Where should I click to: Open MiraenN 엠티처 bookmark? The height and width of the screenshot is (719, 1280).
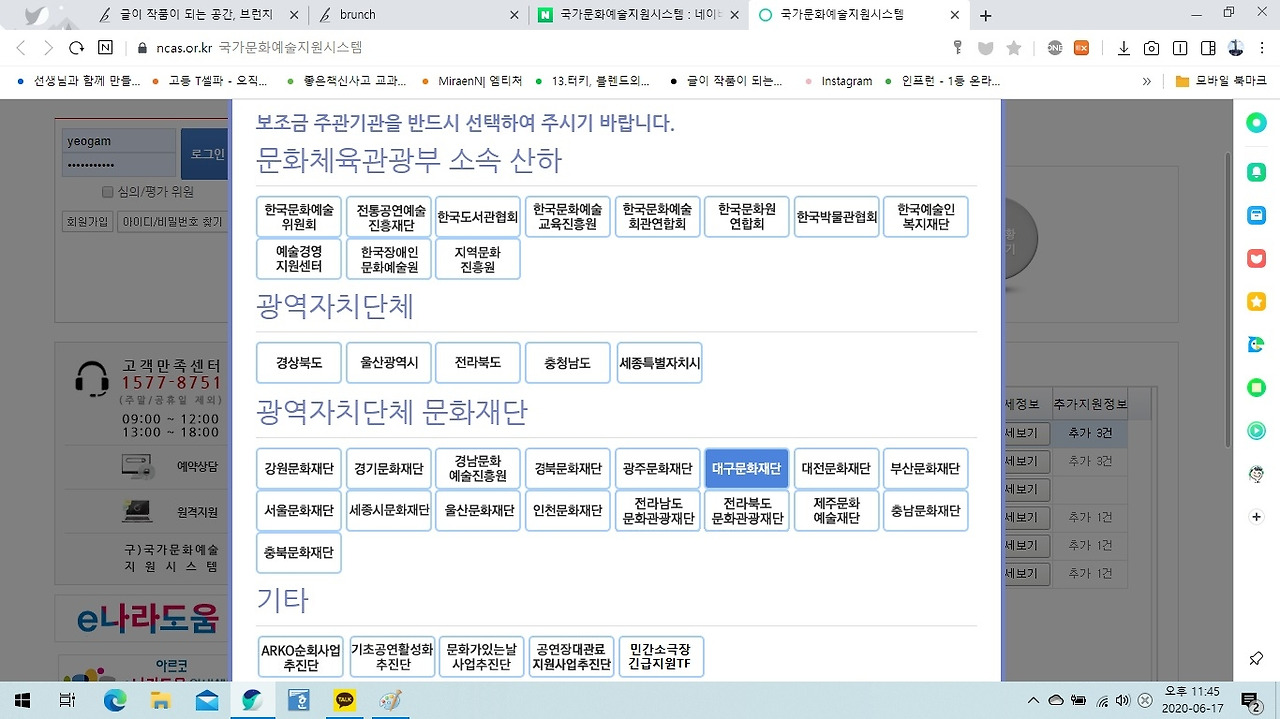coord(473,81)
